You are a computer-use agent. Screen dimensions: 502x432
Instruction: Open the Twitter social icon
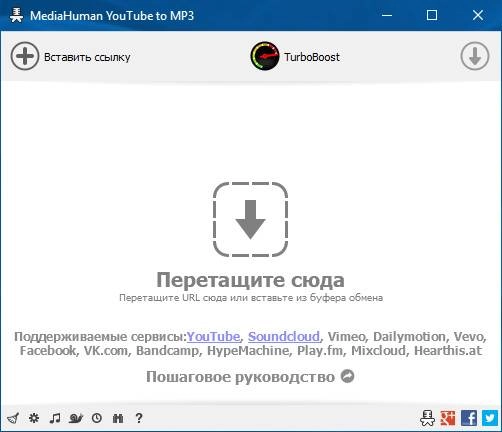pos(490,418)
